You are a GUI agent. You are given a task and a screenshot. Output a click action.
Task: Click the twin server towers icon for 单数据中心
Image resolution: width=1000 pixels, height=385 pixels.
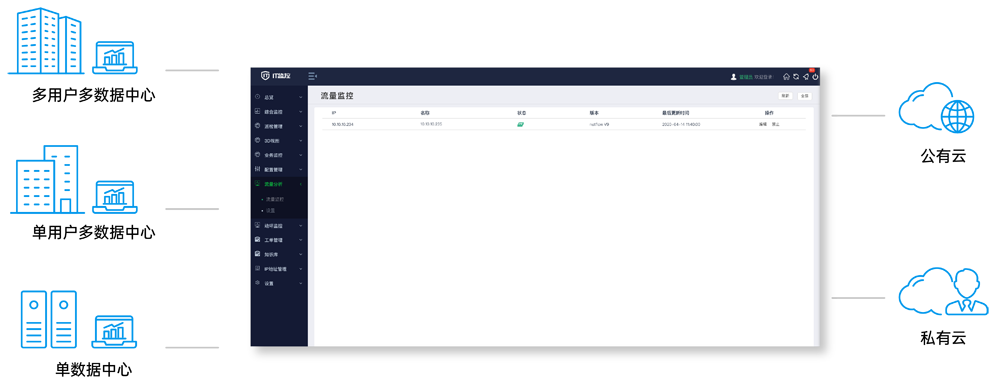(48, 319)
